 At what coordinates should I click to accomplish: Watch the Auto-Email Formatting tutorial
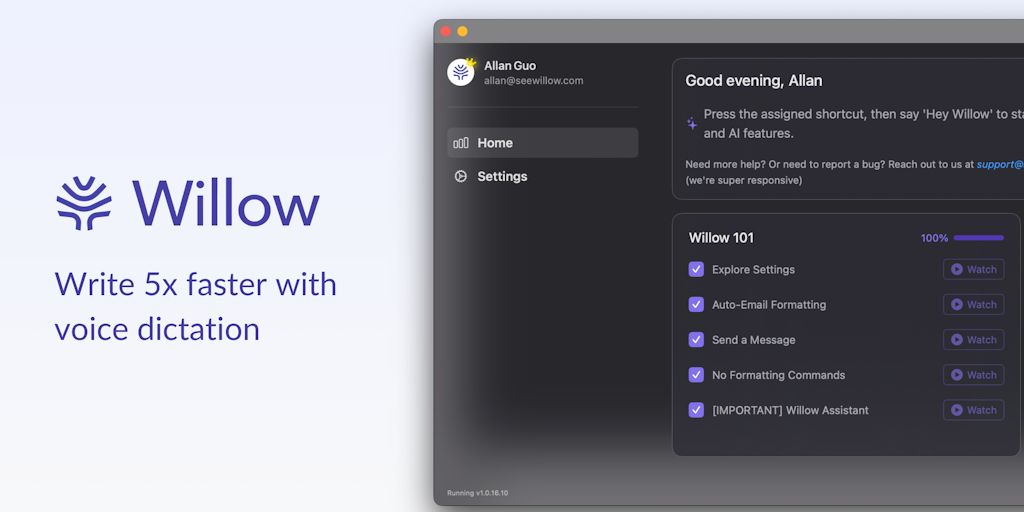pos(973,304)
